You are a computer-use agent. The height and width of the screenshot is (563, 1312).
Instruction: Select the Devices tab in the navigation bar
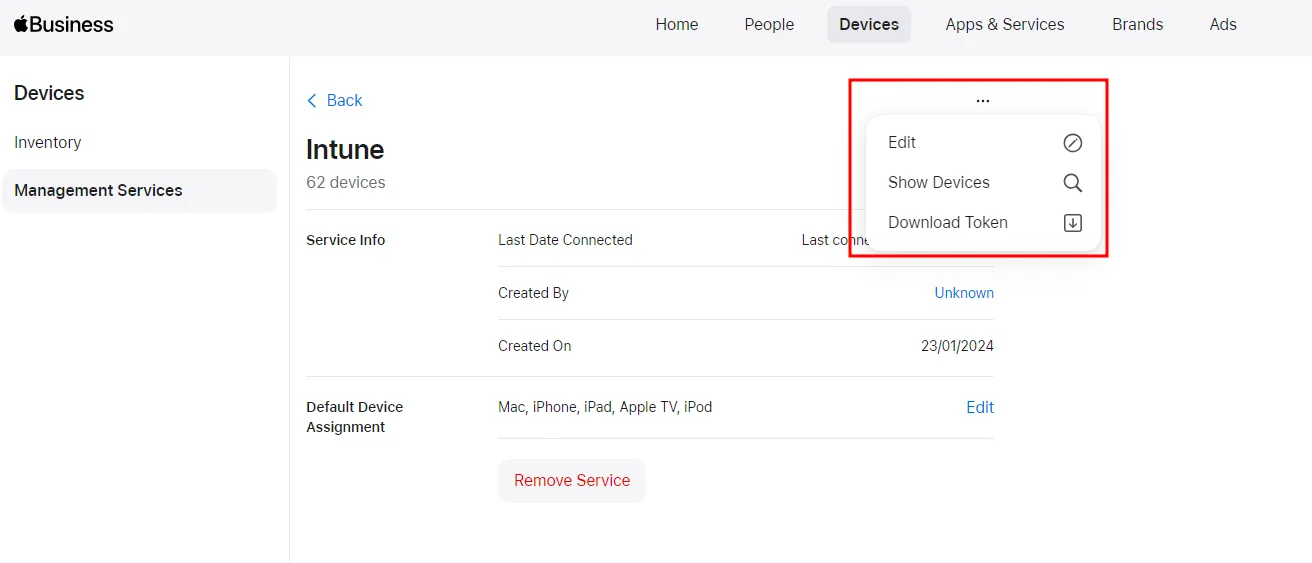click(869, 25)
